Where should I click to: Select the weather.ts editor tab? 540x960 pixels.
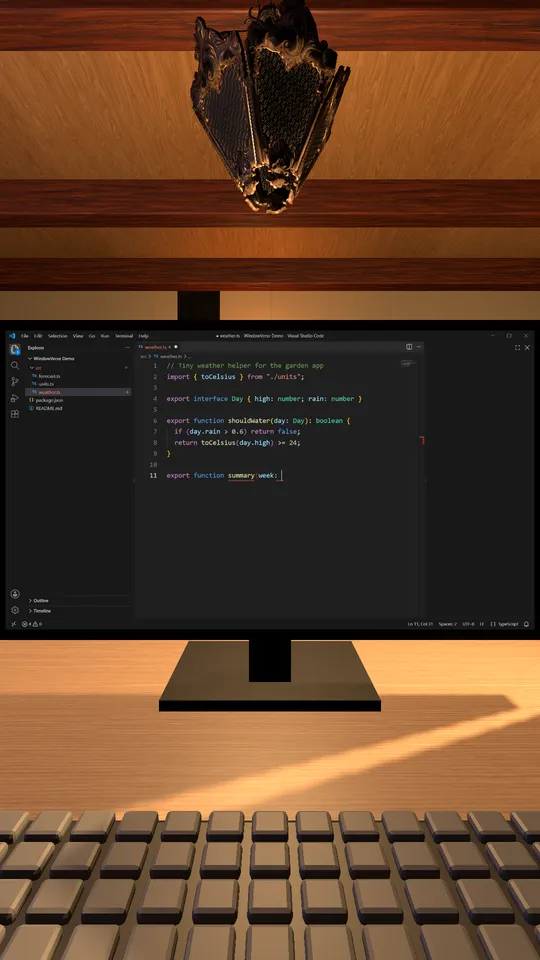[x=158, y=347]
